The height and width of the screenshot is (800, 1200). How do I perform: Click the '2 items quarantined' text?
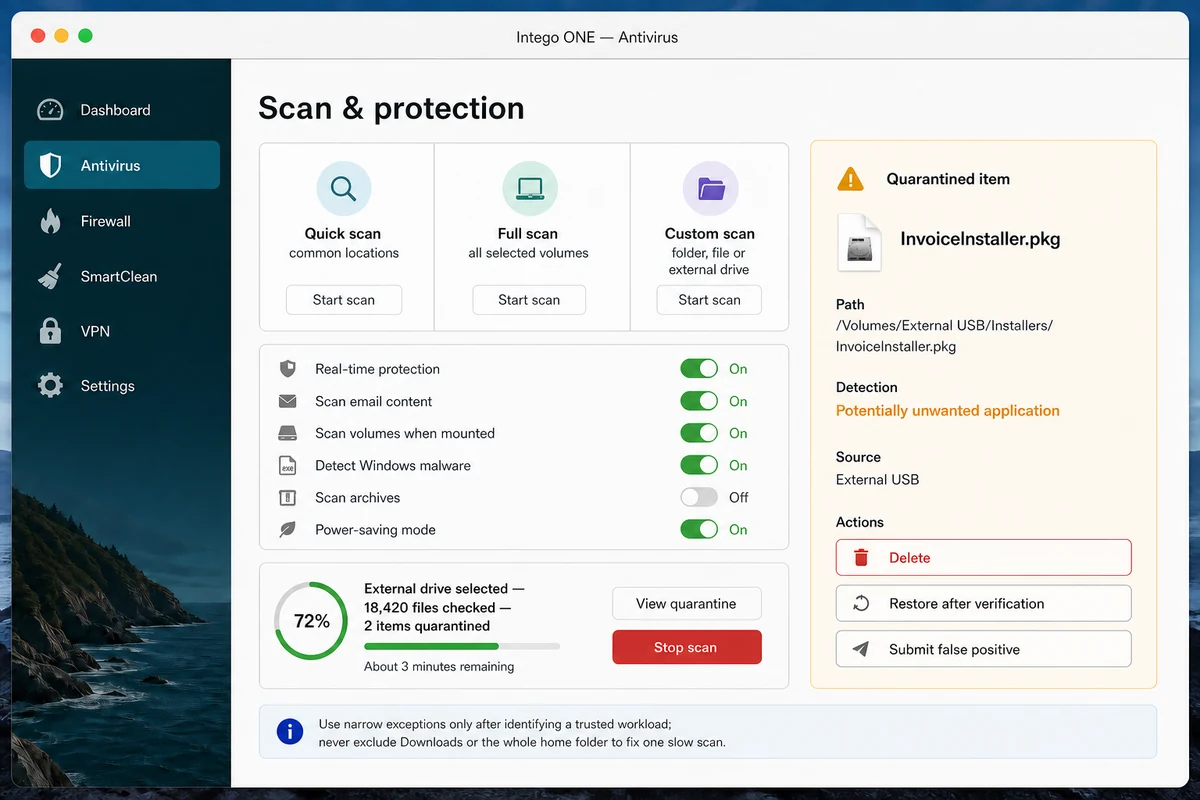[427, 626]
